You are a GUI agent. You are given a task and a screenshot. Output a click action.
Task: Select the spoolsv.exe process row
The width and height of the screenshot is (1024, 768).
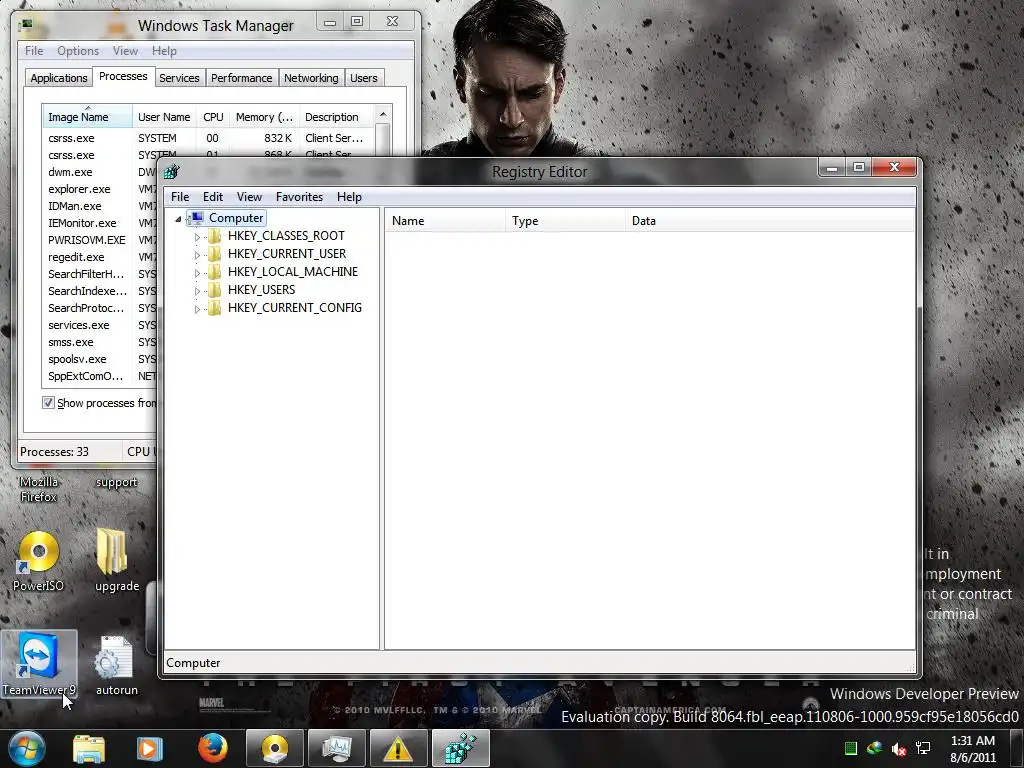pos(101,359)
